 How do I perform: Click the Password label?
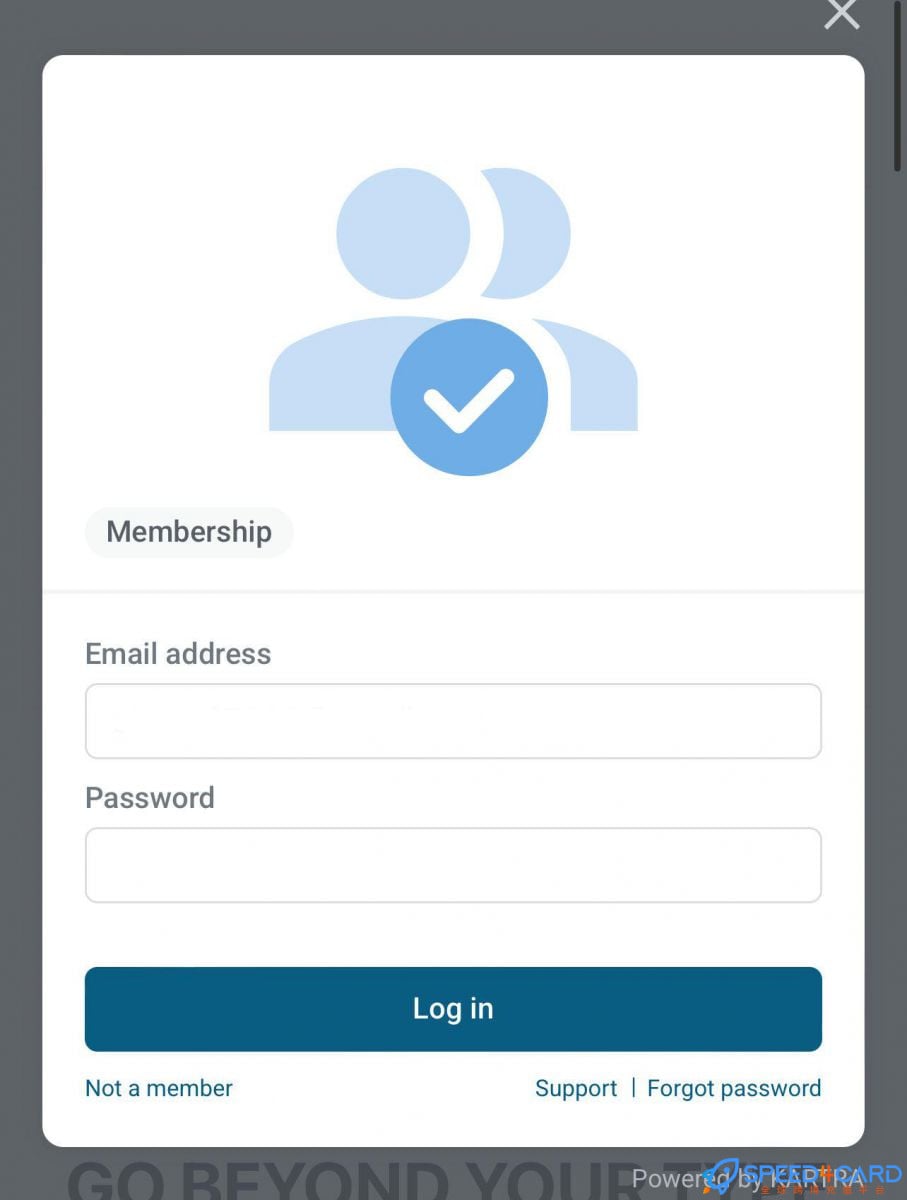150,798
